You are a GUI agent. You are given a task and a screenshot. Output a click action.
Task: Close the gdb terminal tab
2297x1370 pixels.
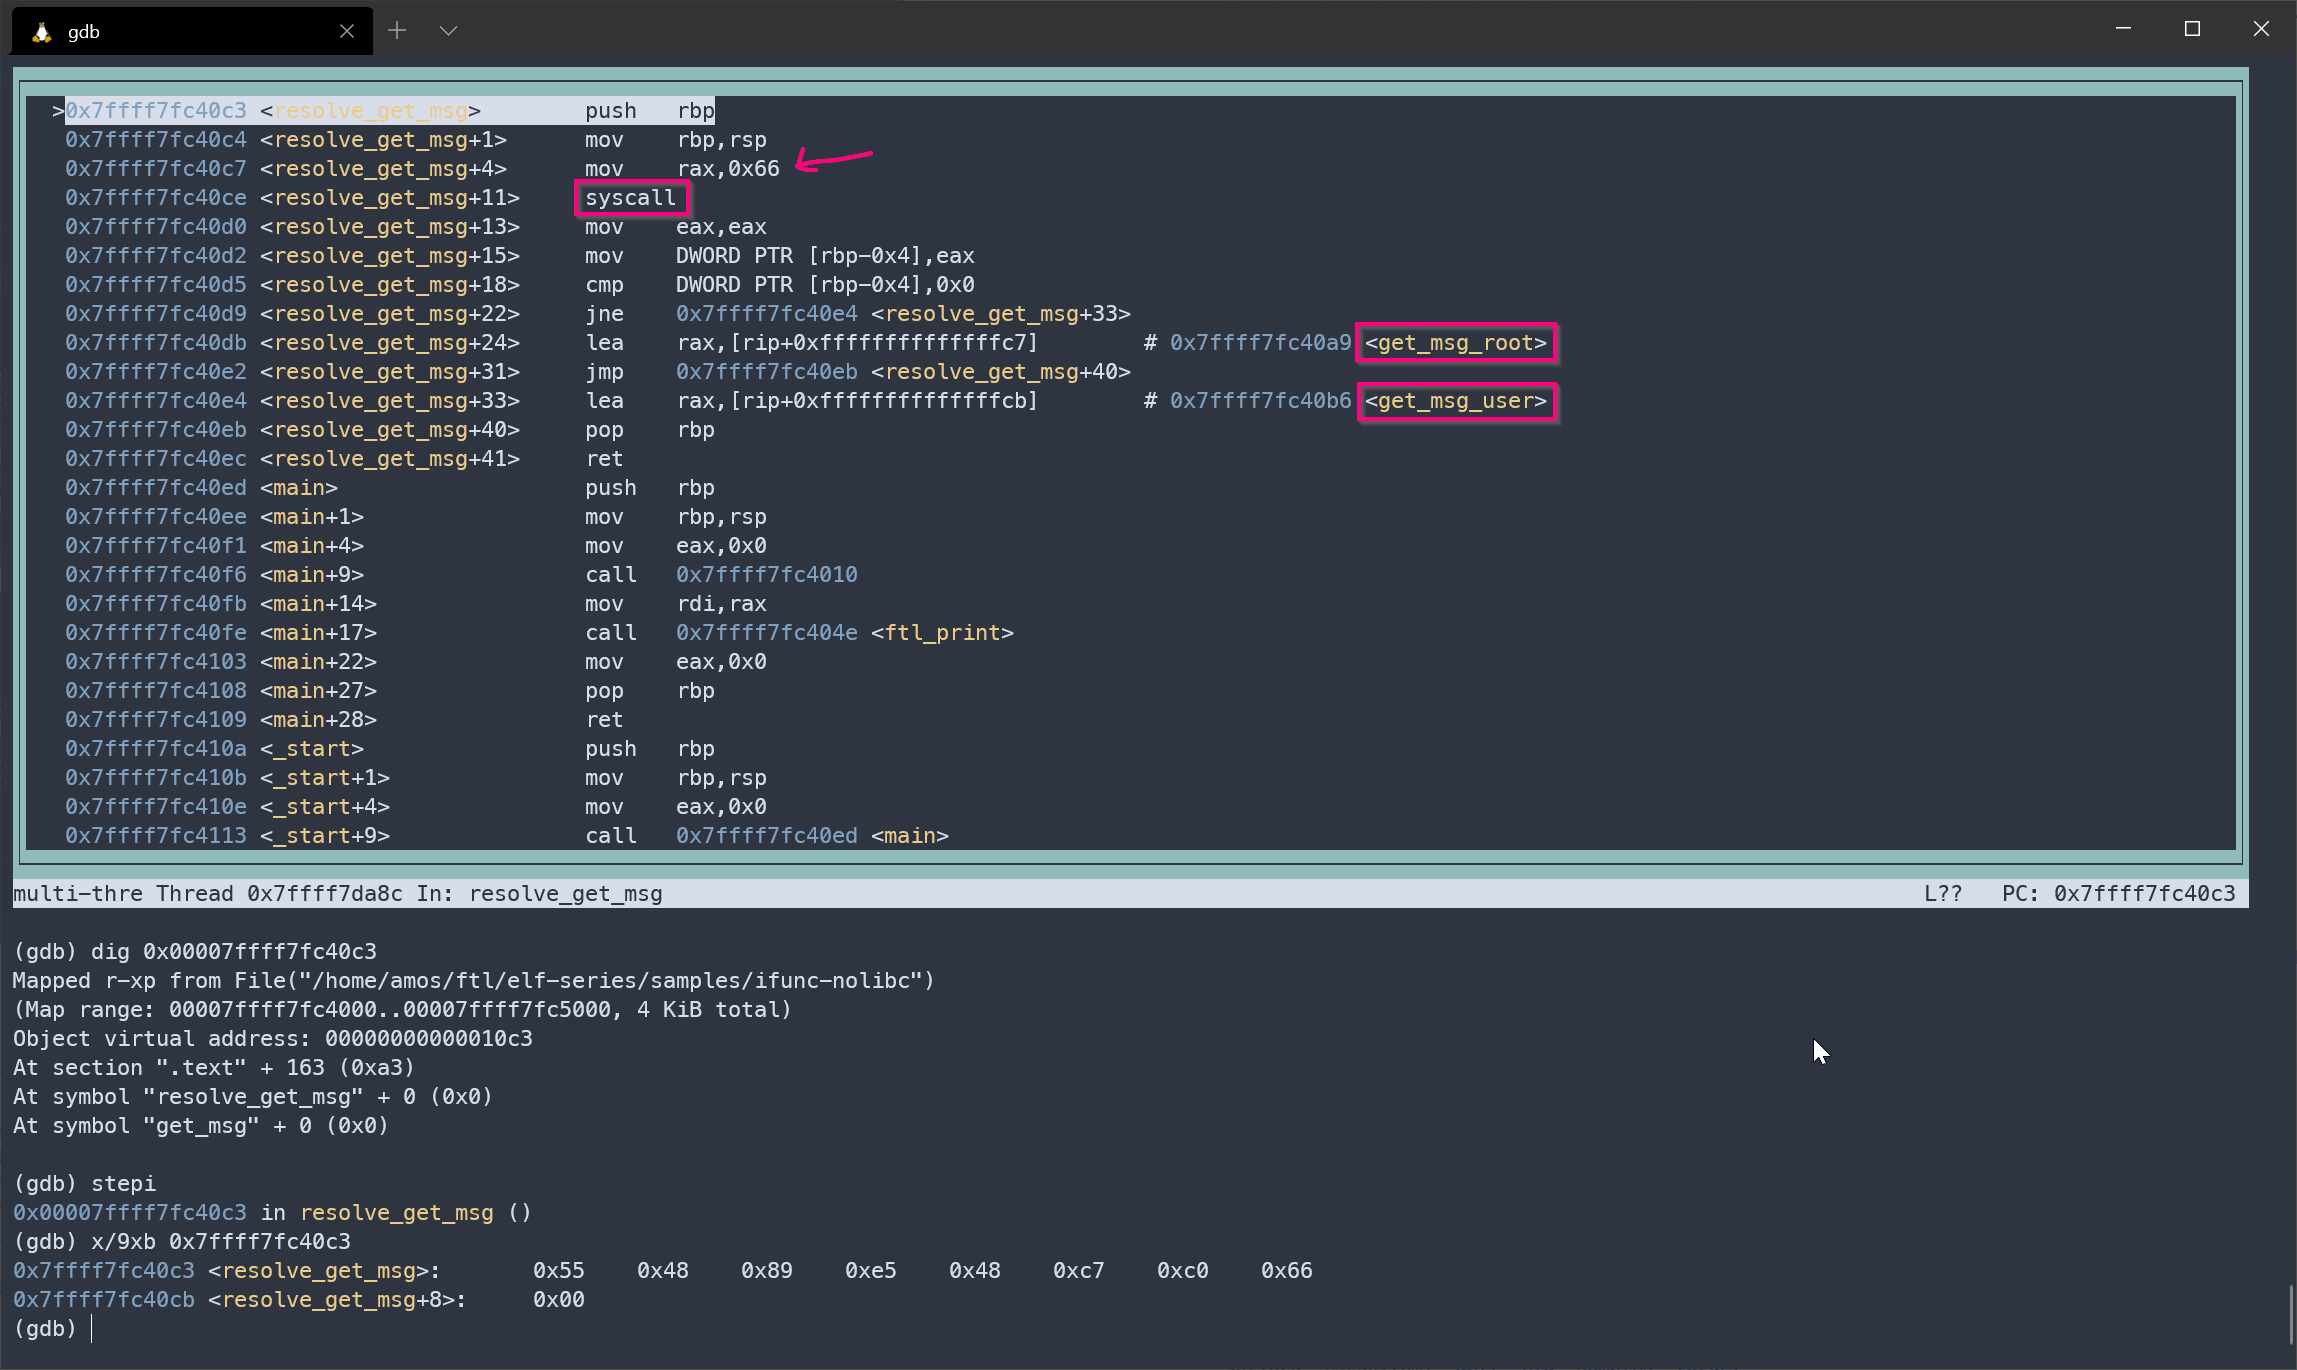(346, 31)
